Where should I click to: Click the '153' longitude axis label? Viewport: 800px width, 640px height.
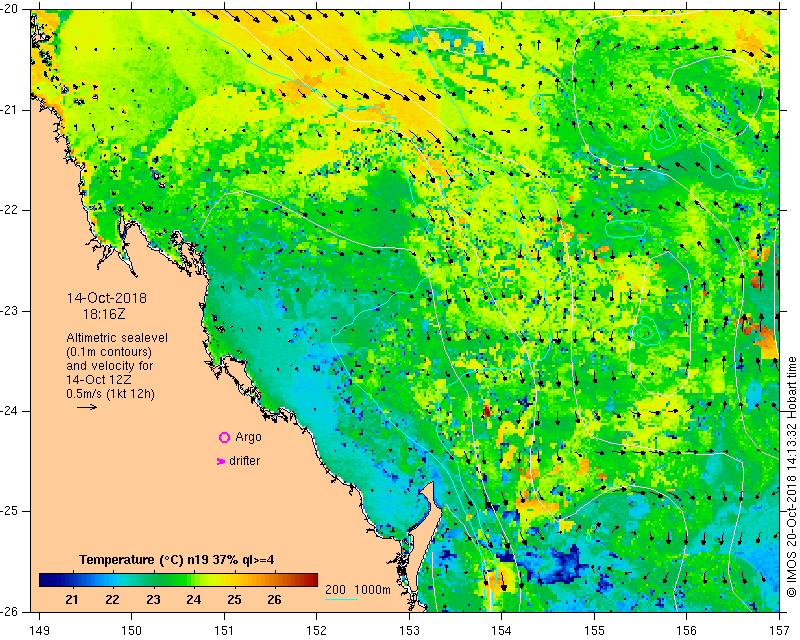coord(409,631)
